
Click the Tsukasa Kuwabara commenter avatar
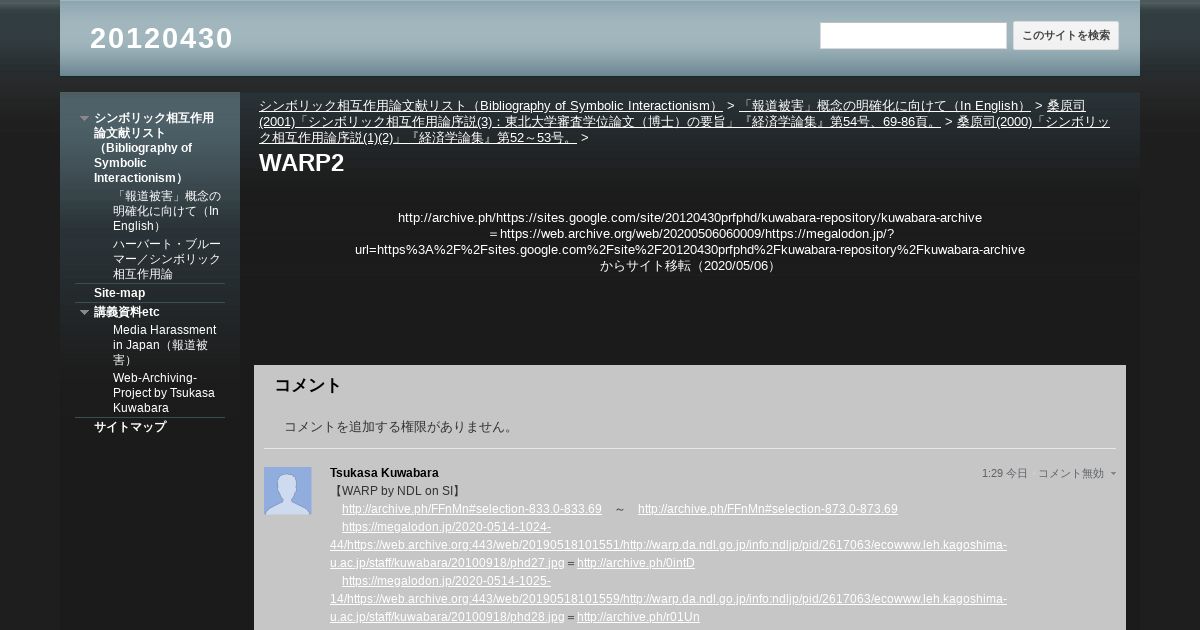click(288, 491)
